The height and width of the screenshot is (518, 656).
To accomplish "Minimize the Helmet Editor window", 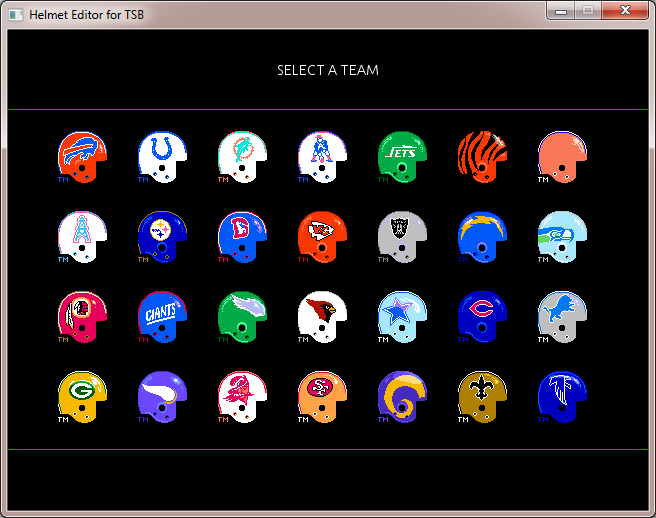I will pyautogui.click(x=561, y=10).
